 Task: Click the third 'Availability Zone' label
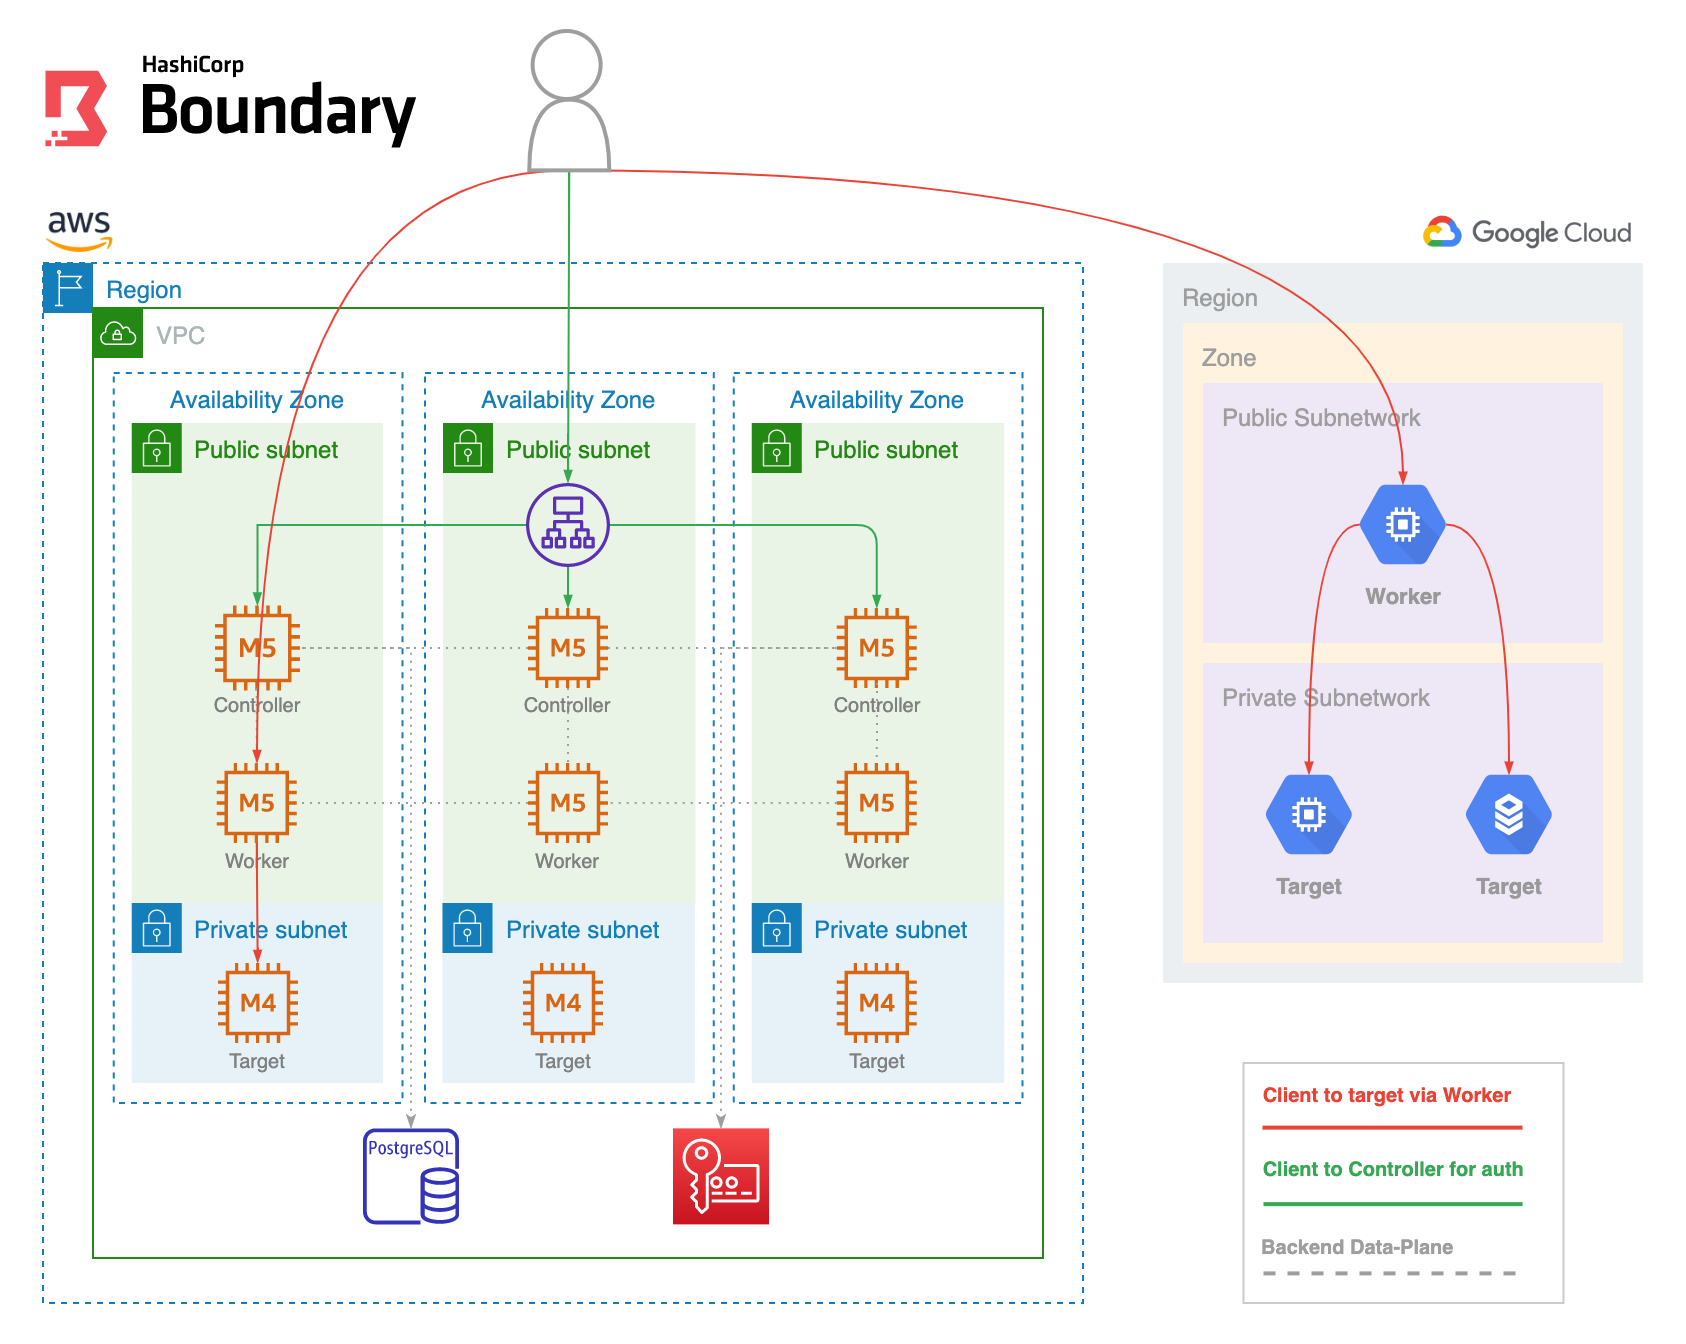[877, 400]
